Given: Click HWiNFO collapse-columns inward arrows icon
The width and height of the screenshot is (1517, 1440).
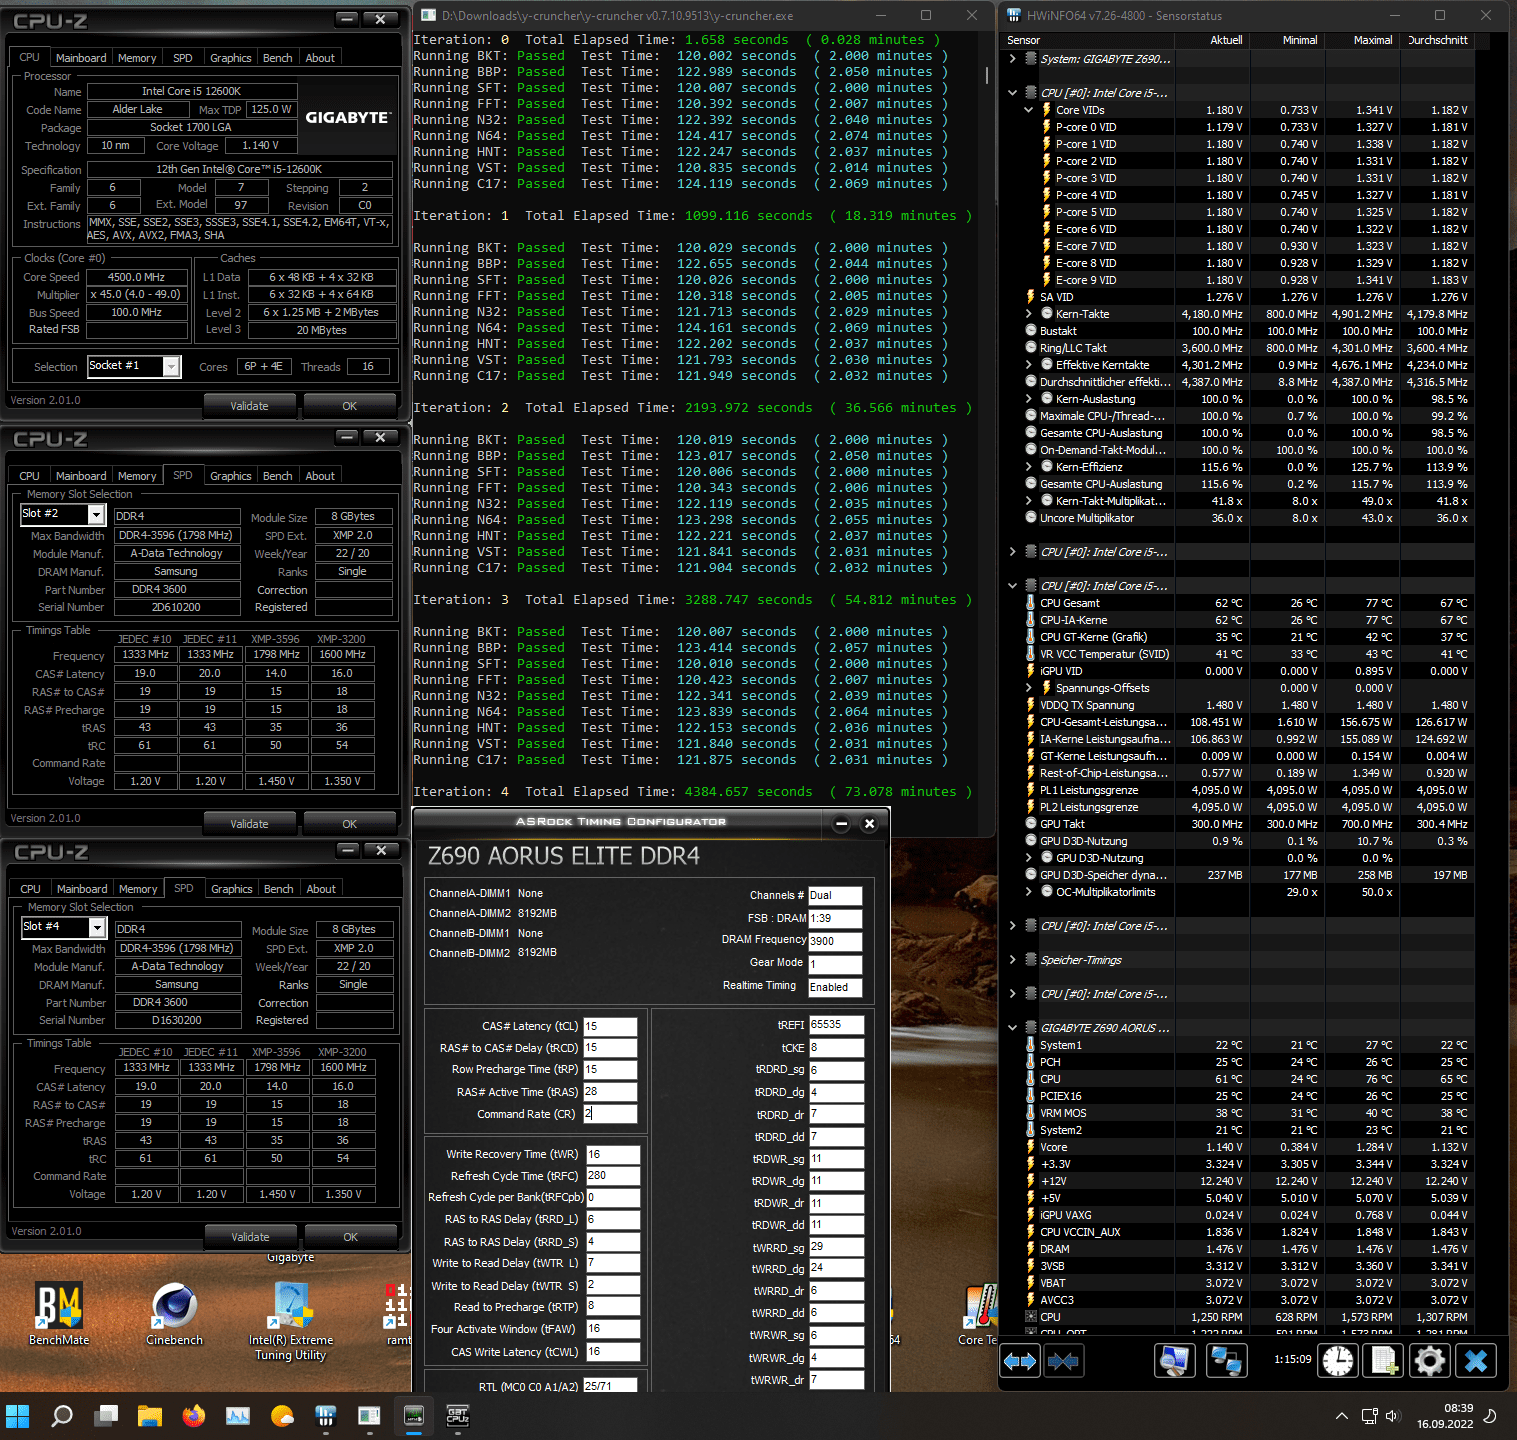Looking at the screenshot, I should click(1064, 1361).
